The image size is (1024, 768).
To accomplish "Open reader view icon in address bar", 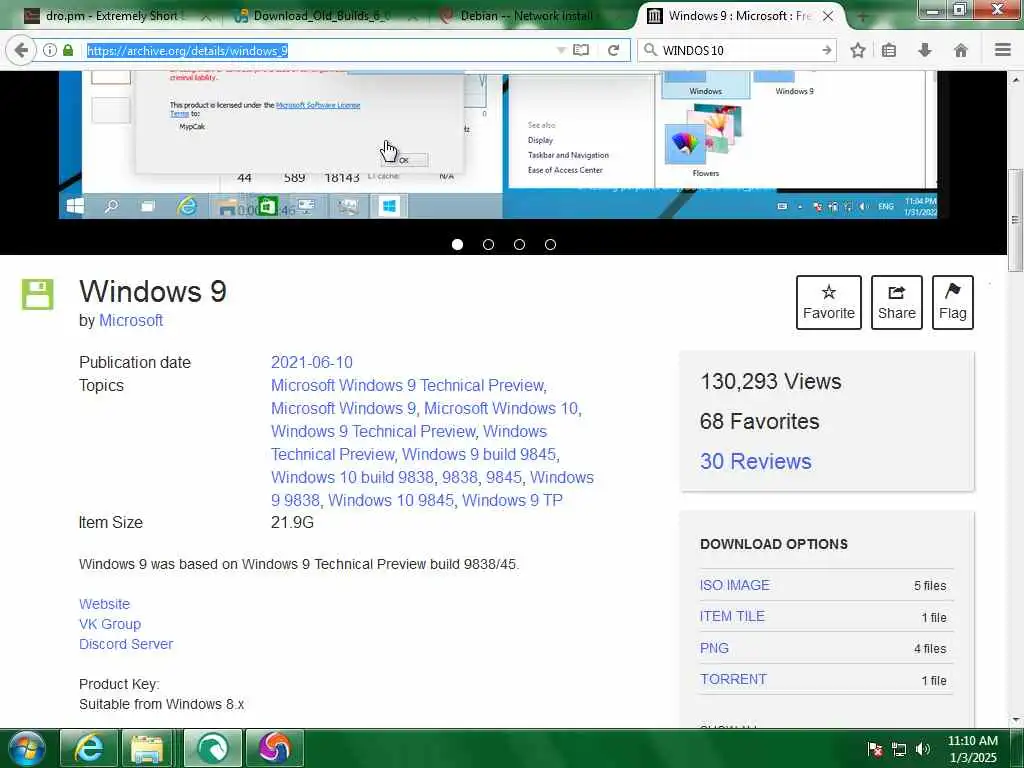I will coord(581,50).
